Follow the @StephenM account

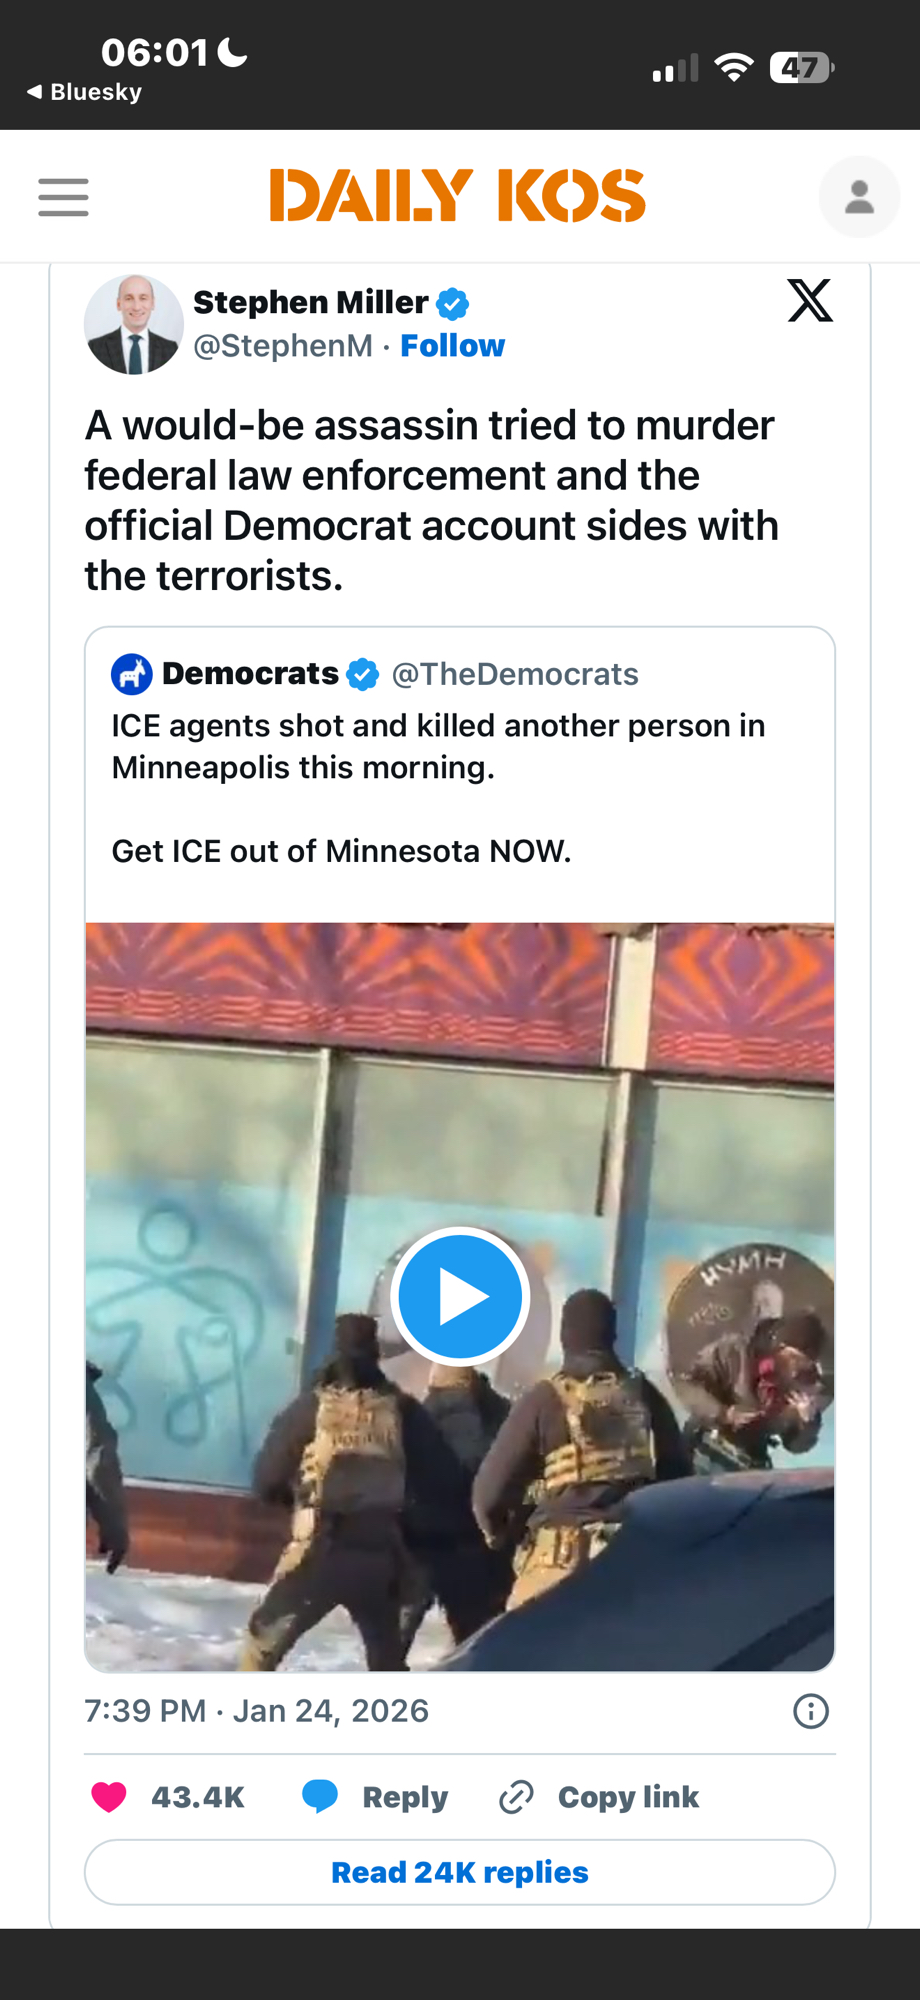point(452,346)
